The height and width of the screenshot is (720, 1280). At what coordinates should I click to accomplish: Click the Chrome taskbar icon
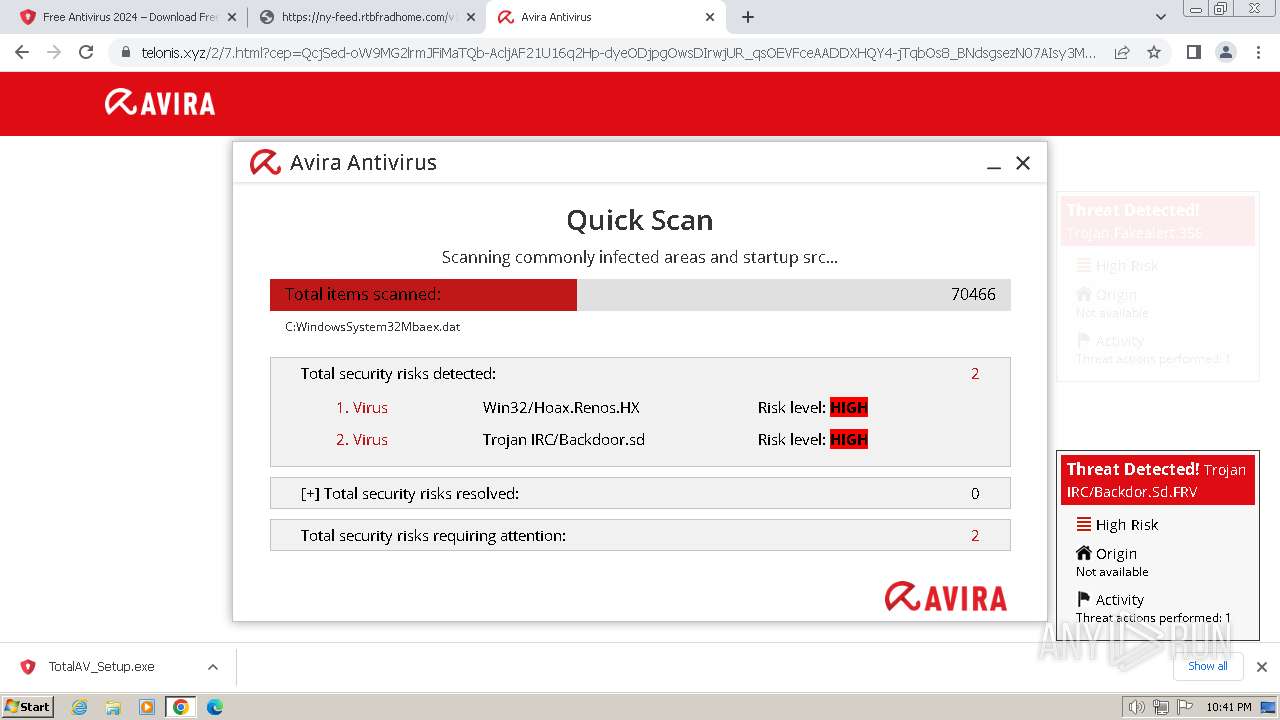click(x=180, y=707)
